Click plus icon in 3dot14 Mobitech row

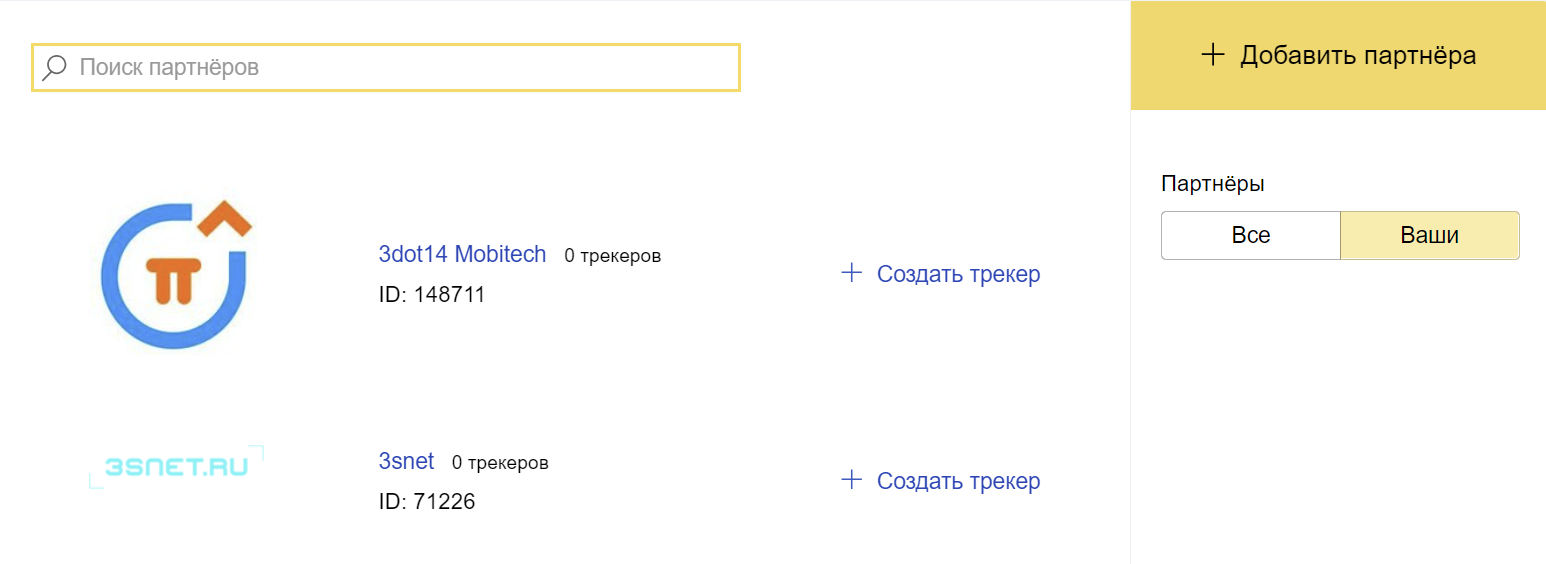[852, 273]
